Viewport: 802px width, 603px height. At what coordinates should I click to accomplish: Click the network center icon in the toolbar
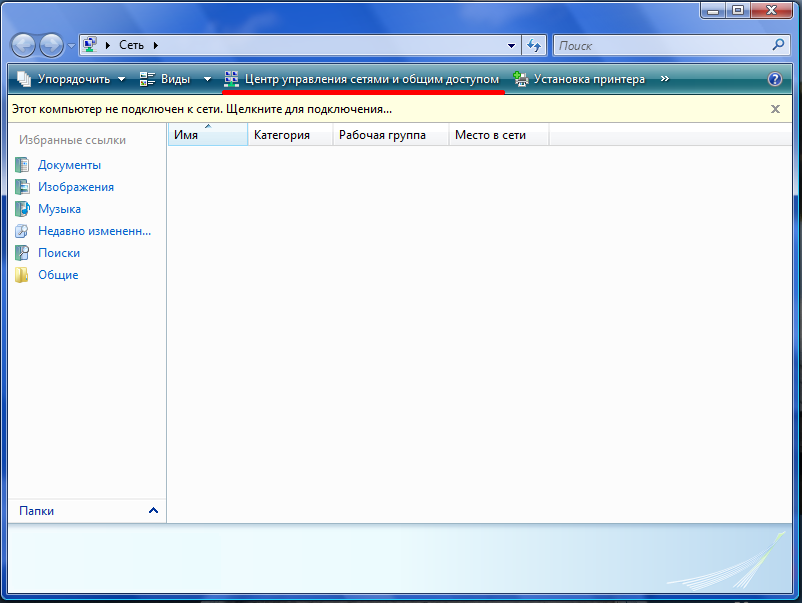231,79
